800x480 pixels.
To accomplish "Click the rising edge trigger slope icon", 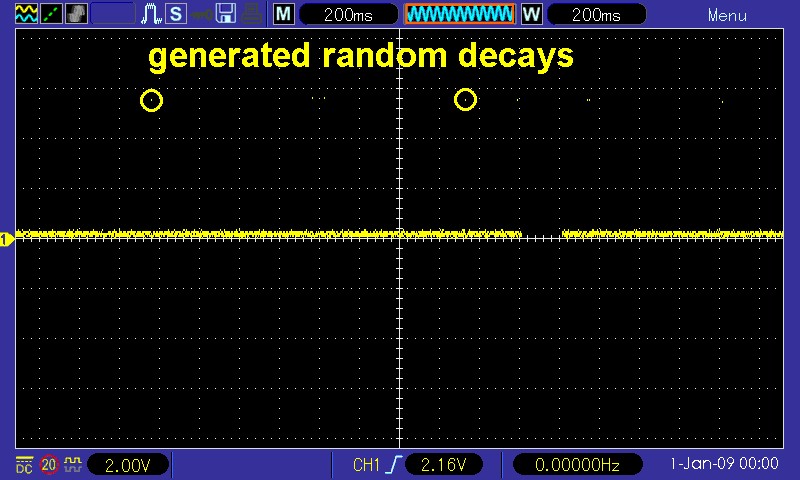I will tap(394, 464).
